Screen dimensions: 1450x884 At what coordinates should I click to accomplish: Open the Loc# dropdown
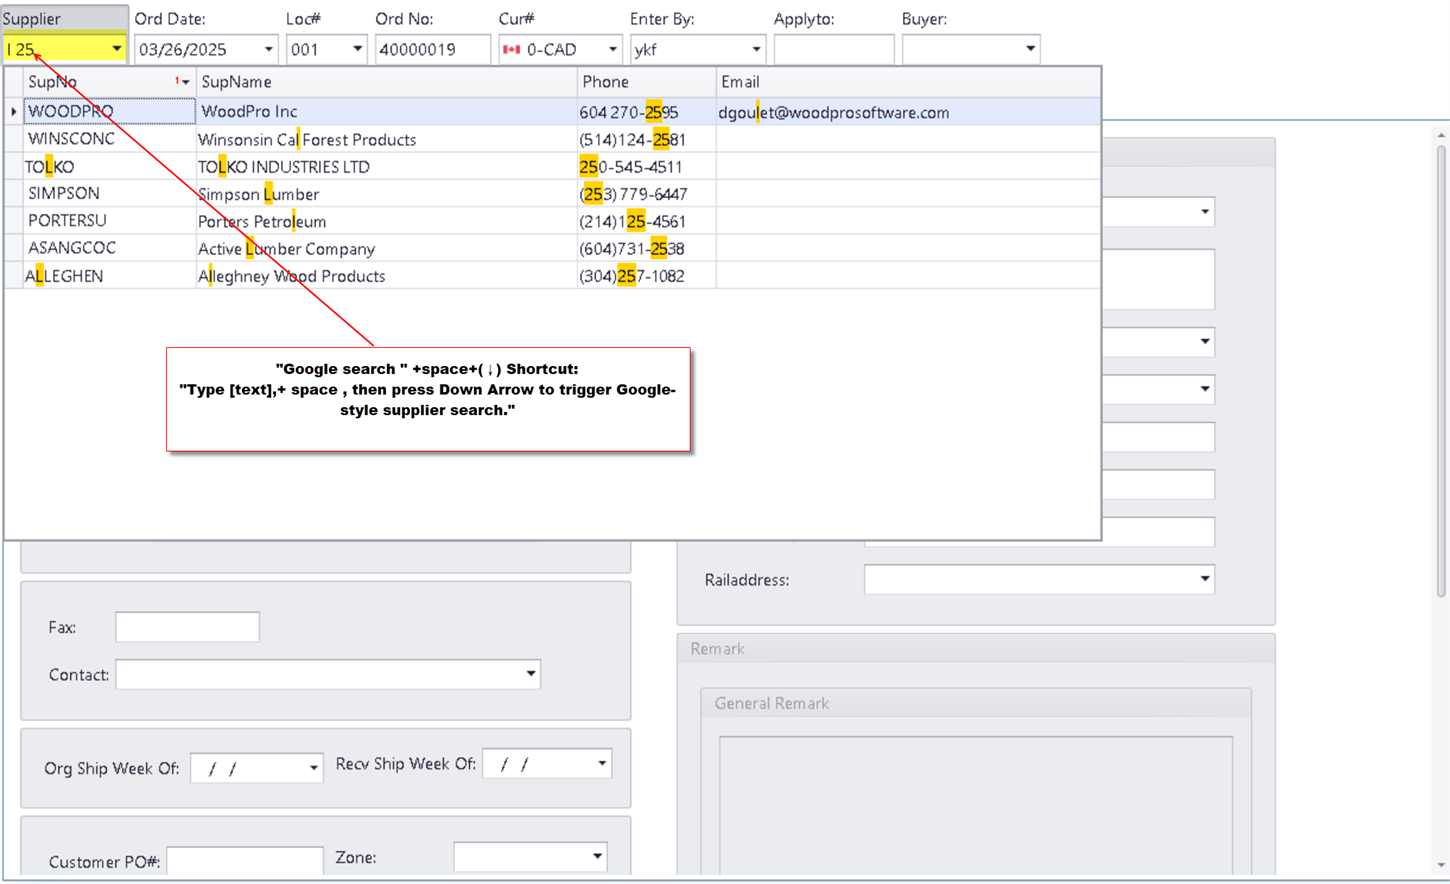click(x=357, y=49)
